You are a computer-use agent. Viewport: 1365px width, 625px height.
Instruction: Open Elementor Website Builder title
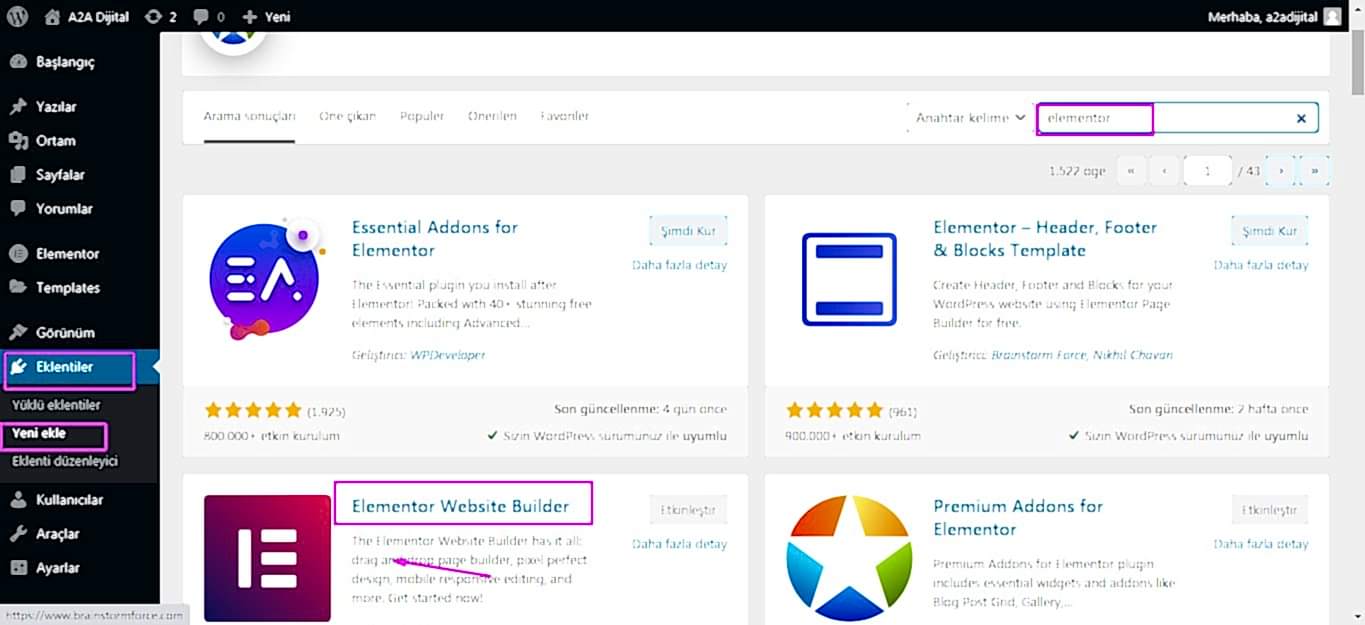(460, 506)
